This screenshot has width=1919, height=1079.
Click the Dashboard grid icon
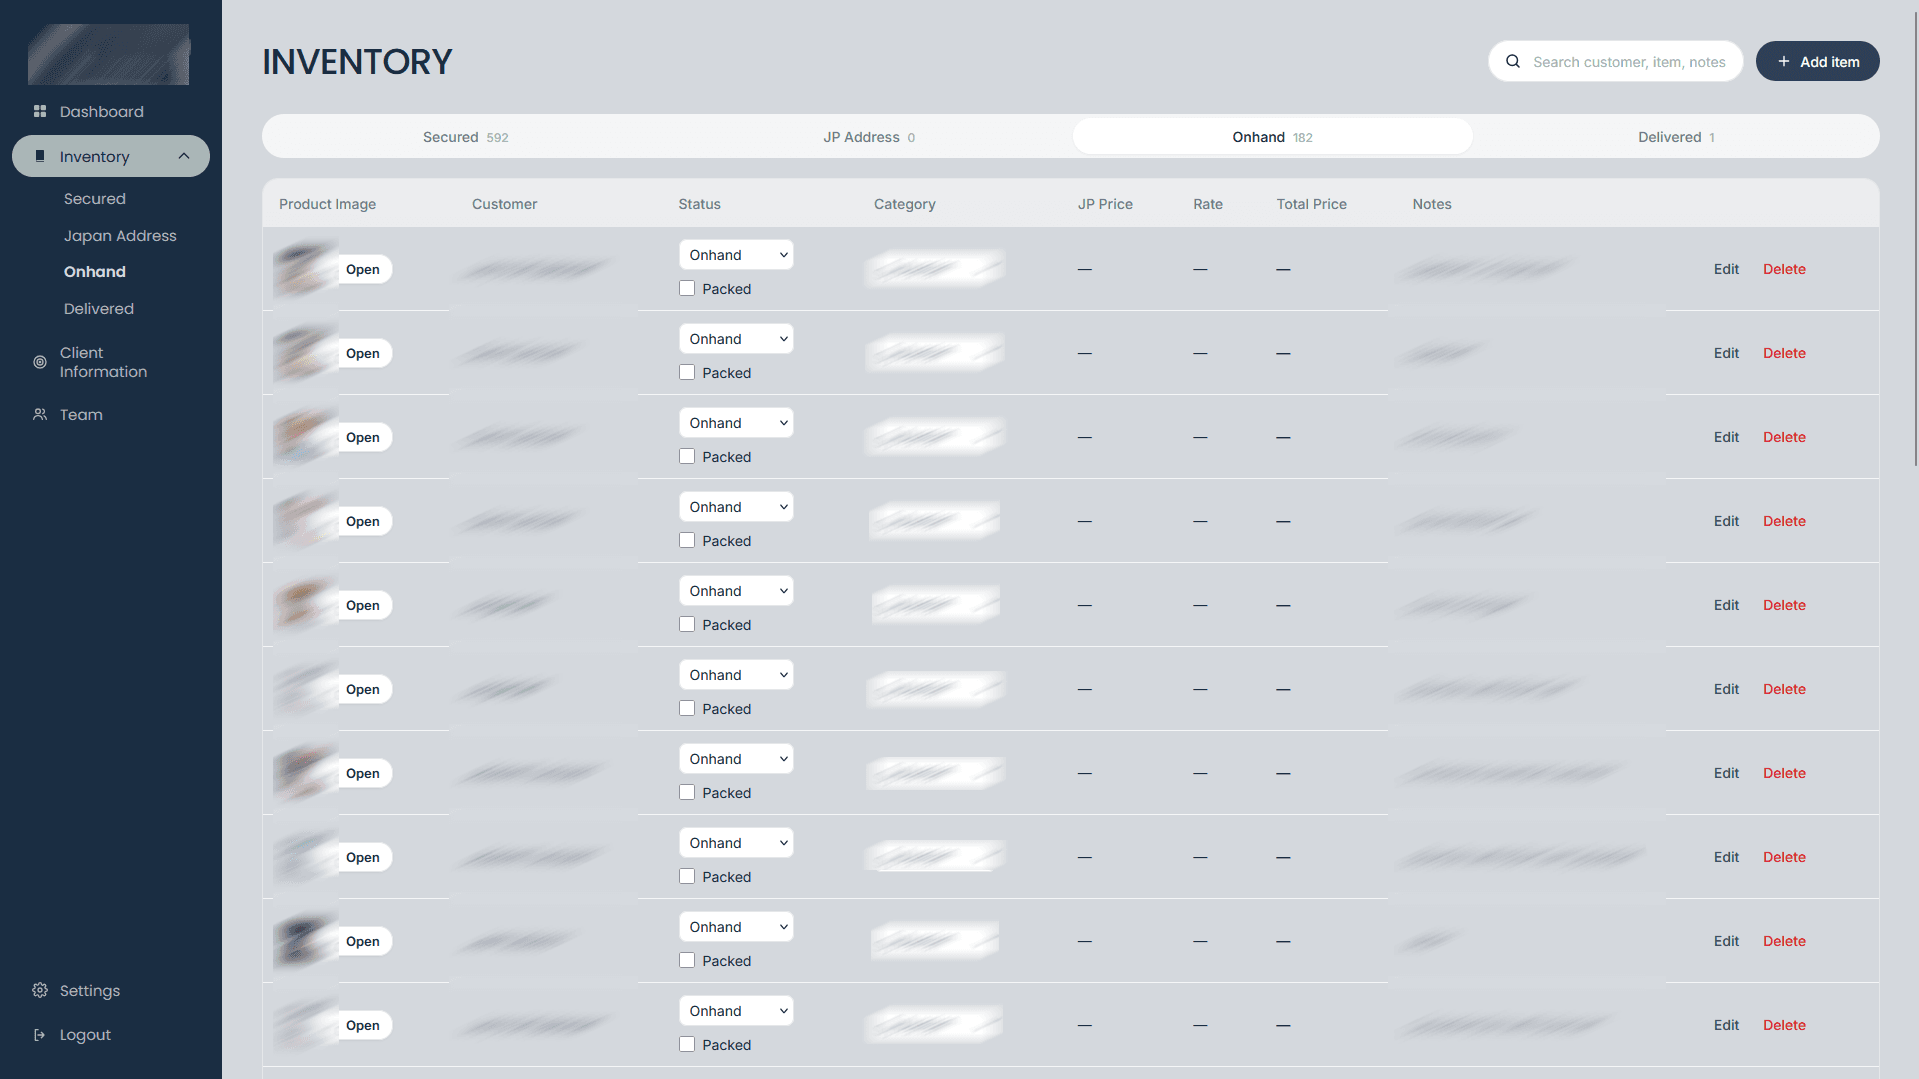(40, 111)
